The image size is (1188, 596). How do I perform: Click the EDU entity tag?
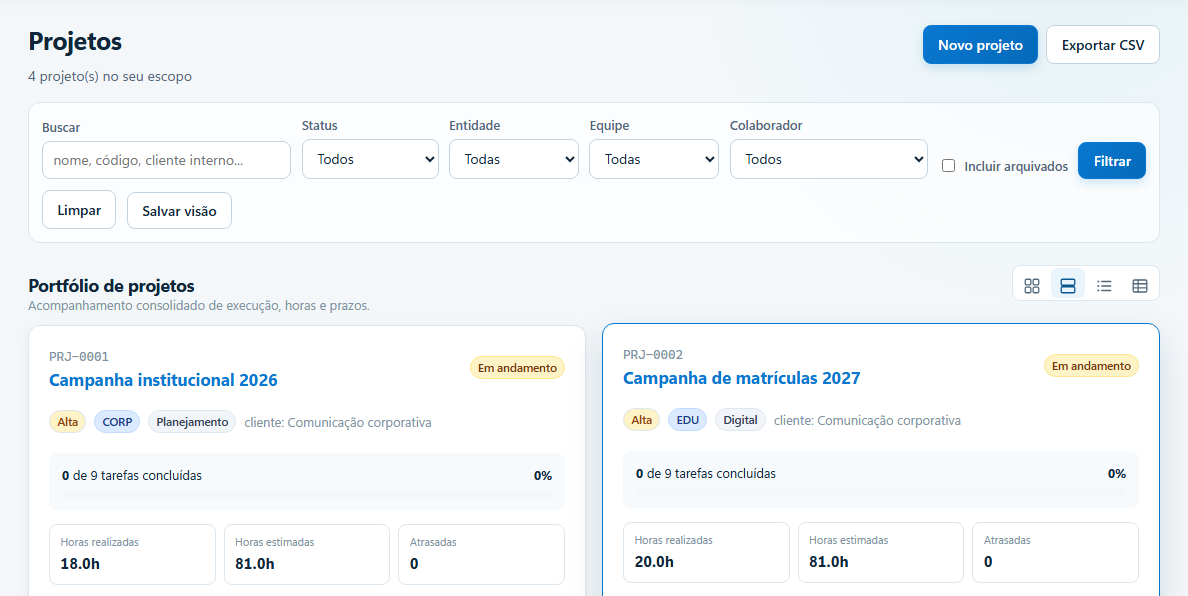(687, 420)
